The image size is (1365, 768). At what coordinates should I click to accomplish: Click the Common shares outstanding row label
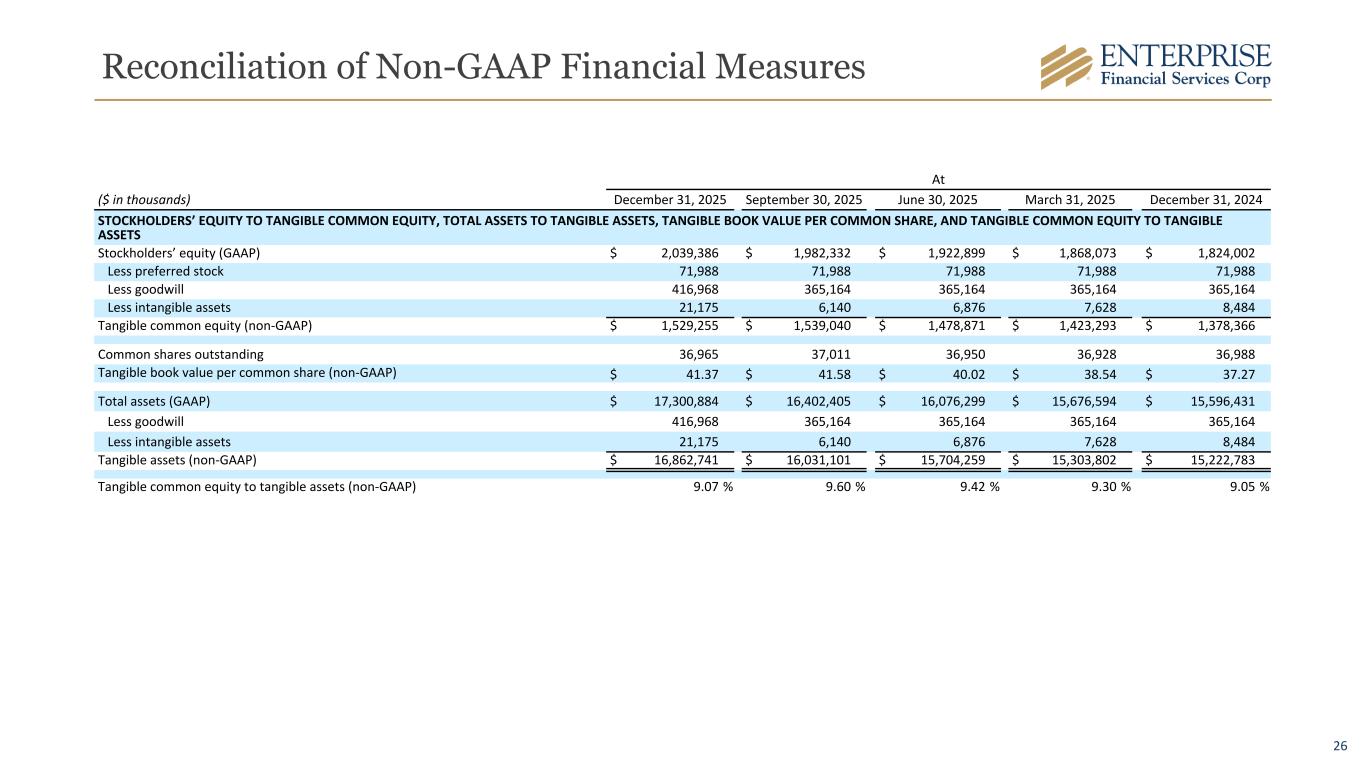(x=180, y=354)
